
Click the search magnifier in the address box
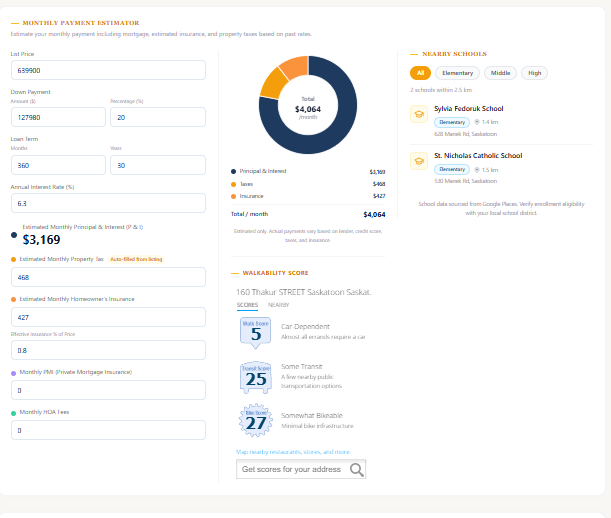[357, 469]
